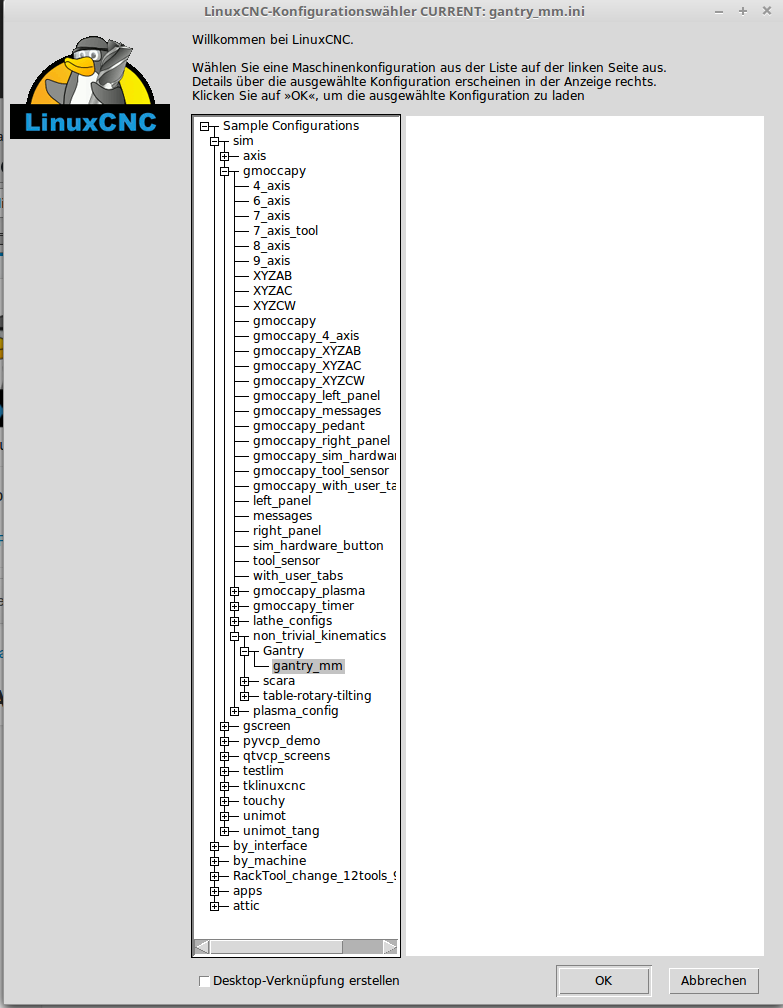The image size is (783, 1008).
Task: Expand the scara node
Action: 245,681
